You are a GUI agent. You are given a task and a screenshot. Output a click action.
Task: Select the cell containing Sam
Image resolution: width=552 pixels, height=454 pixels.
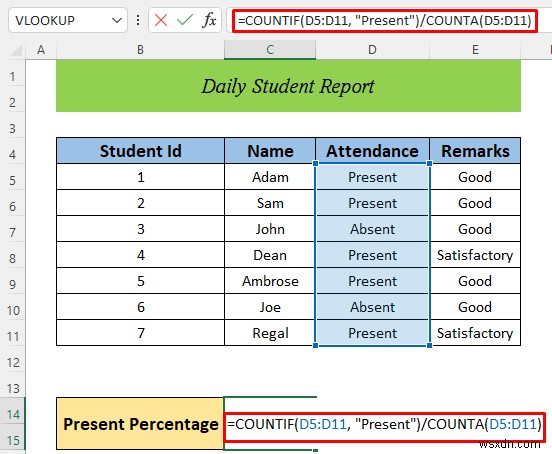[270, 203]
